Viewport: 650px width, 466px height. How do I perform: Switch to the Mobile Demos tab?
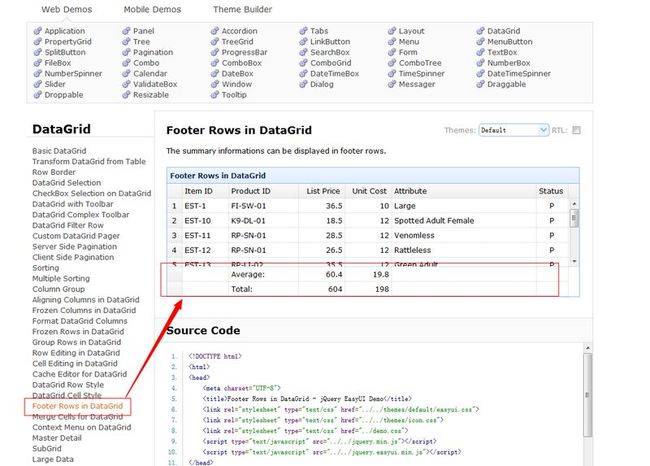coord(153,9)
